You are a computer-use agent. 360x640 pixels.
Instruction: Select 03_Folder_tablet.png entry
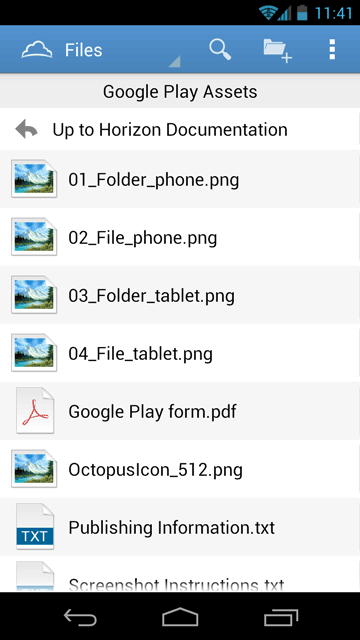click(180, 295)
